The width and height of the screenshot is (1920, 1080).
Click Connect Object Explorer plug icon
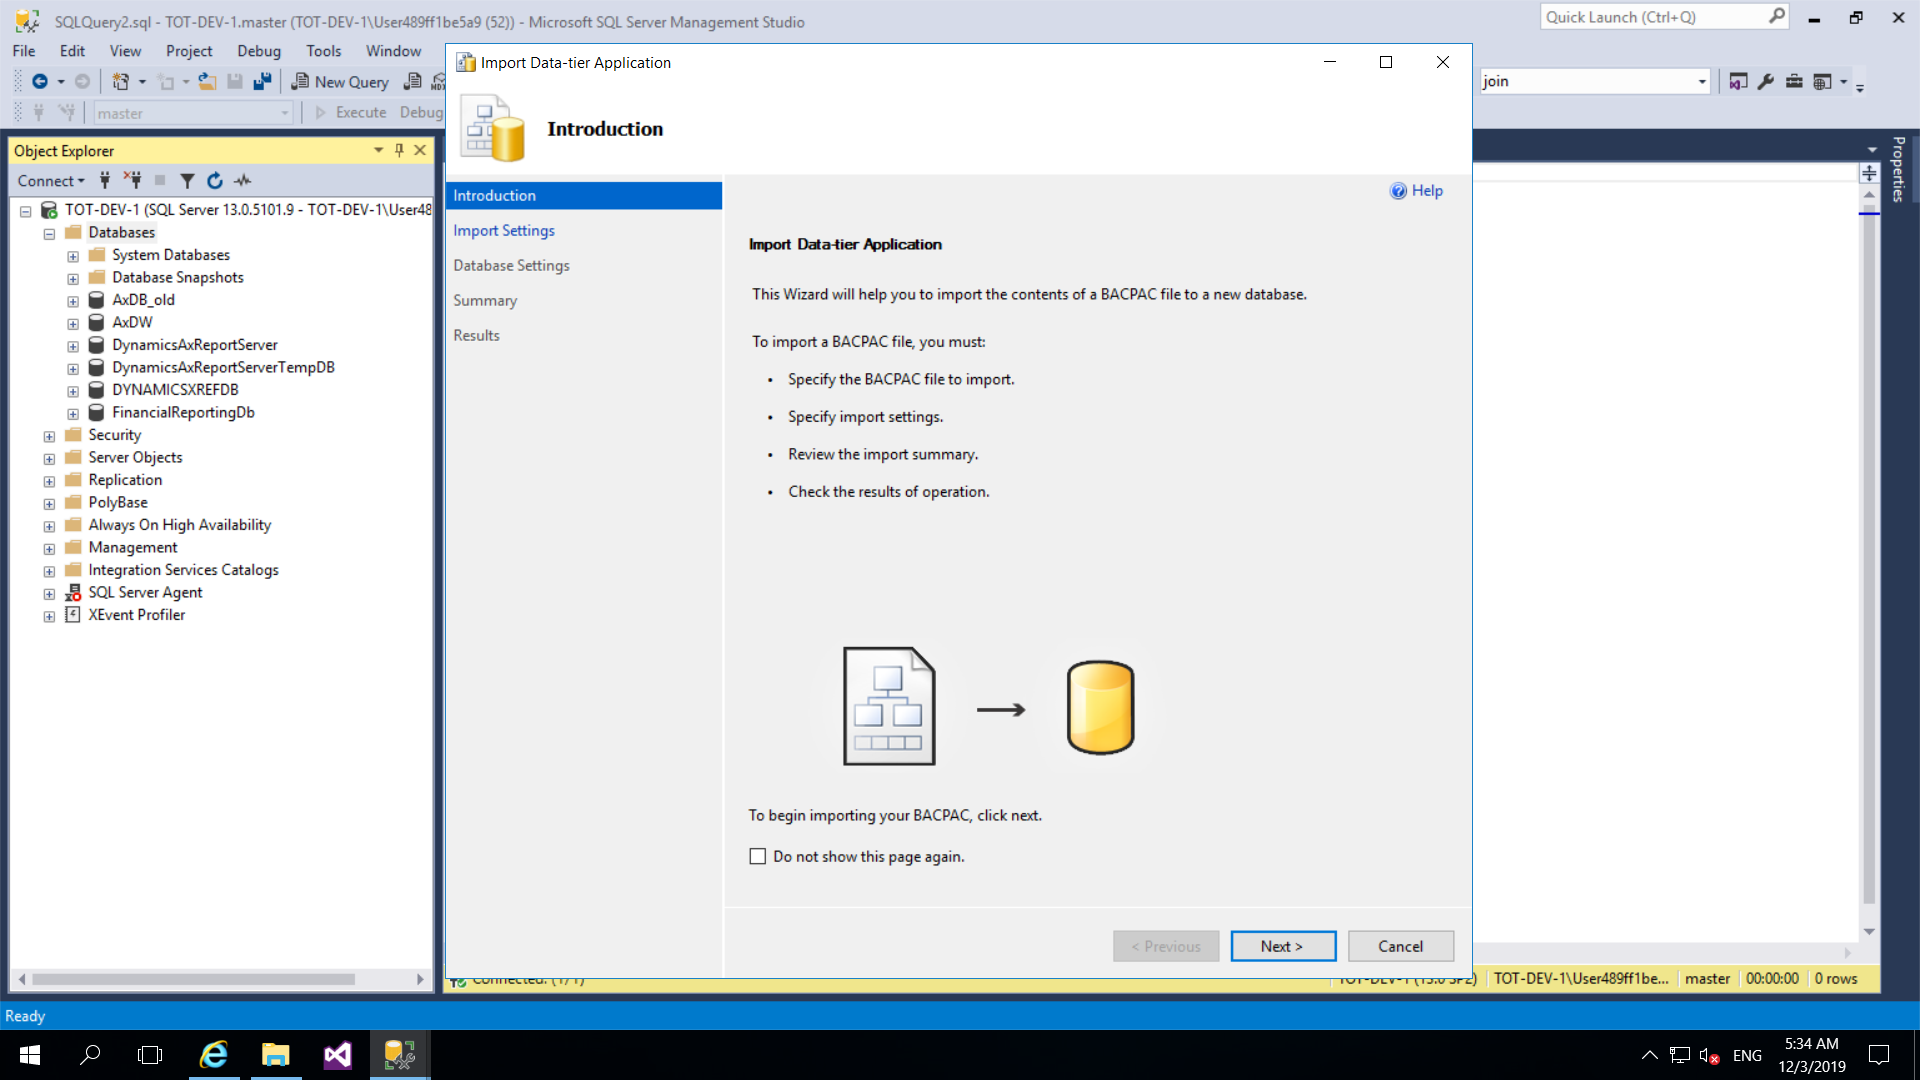tap(105, 181)
